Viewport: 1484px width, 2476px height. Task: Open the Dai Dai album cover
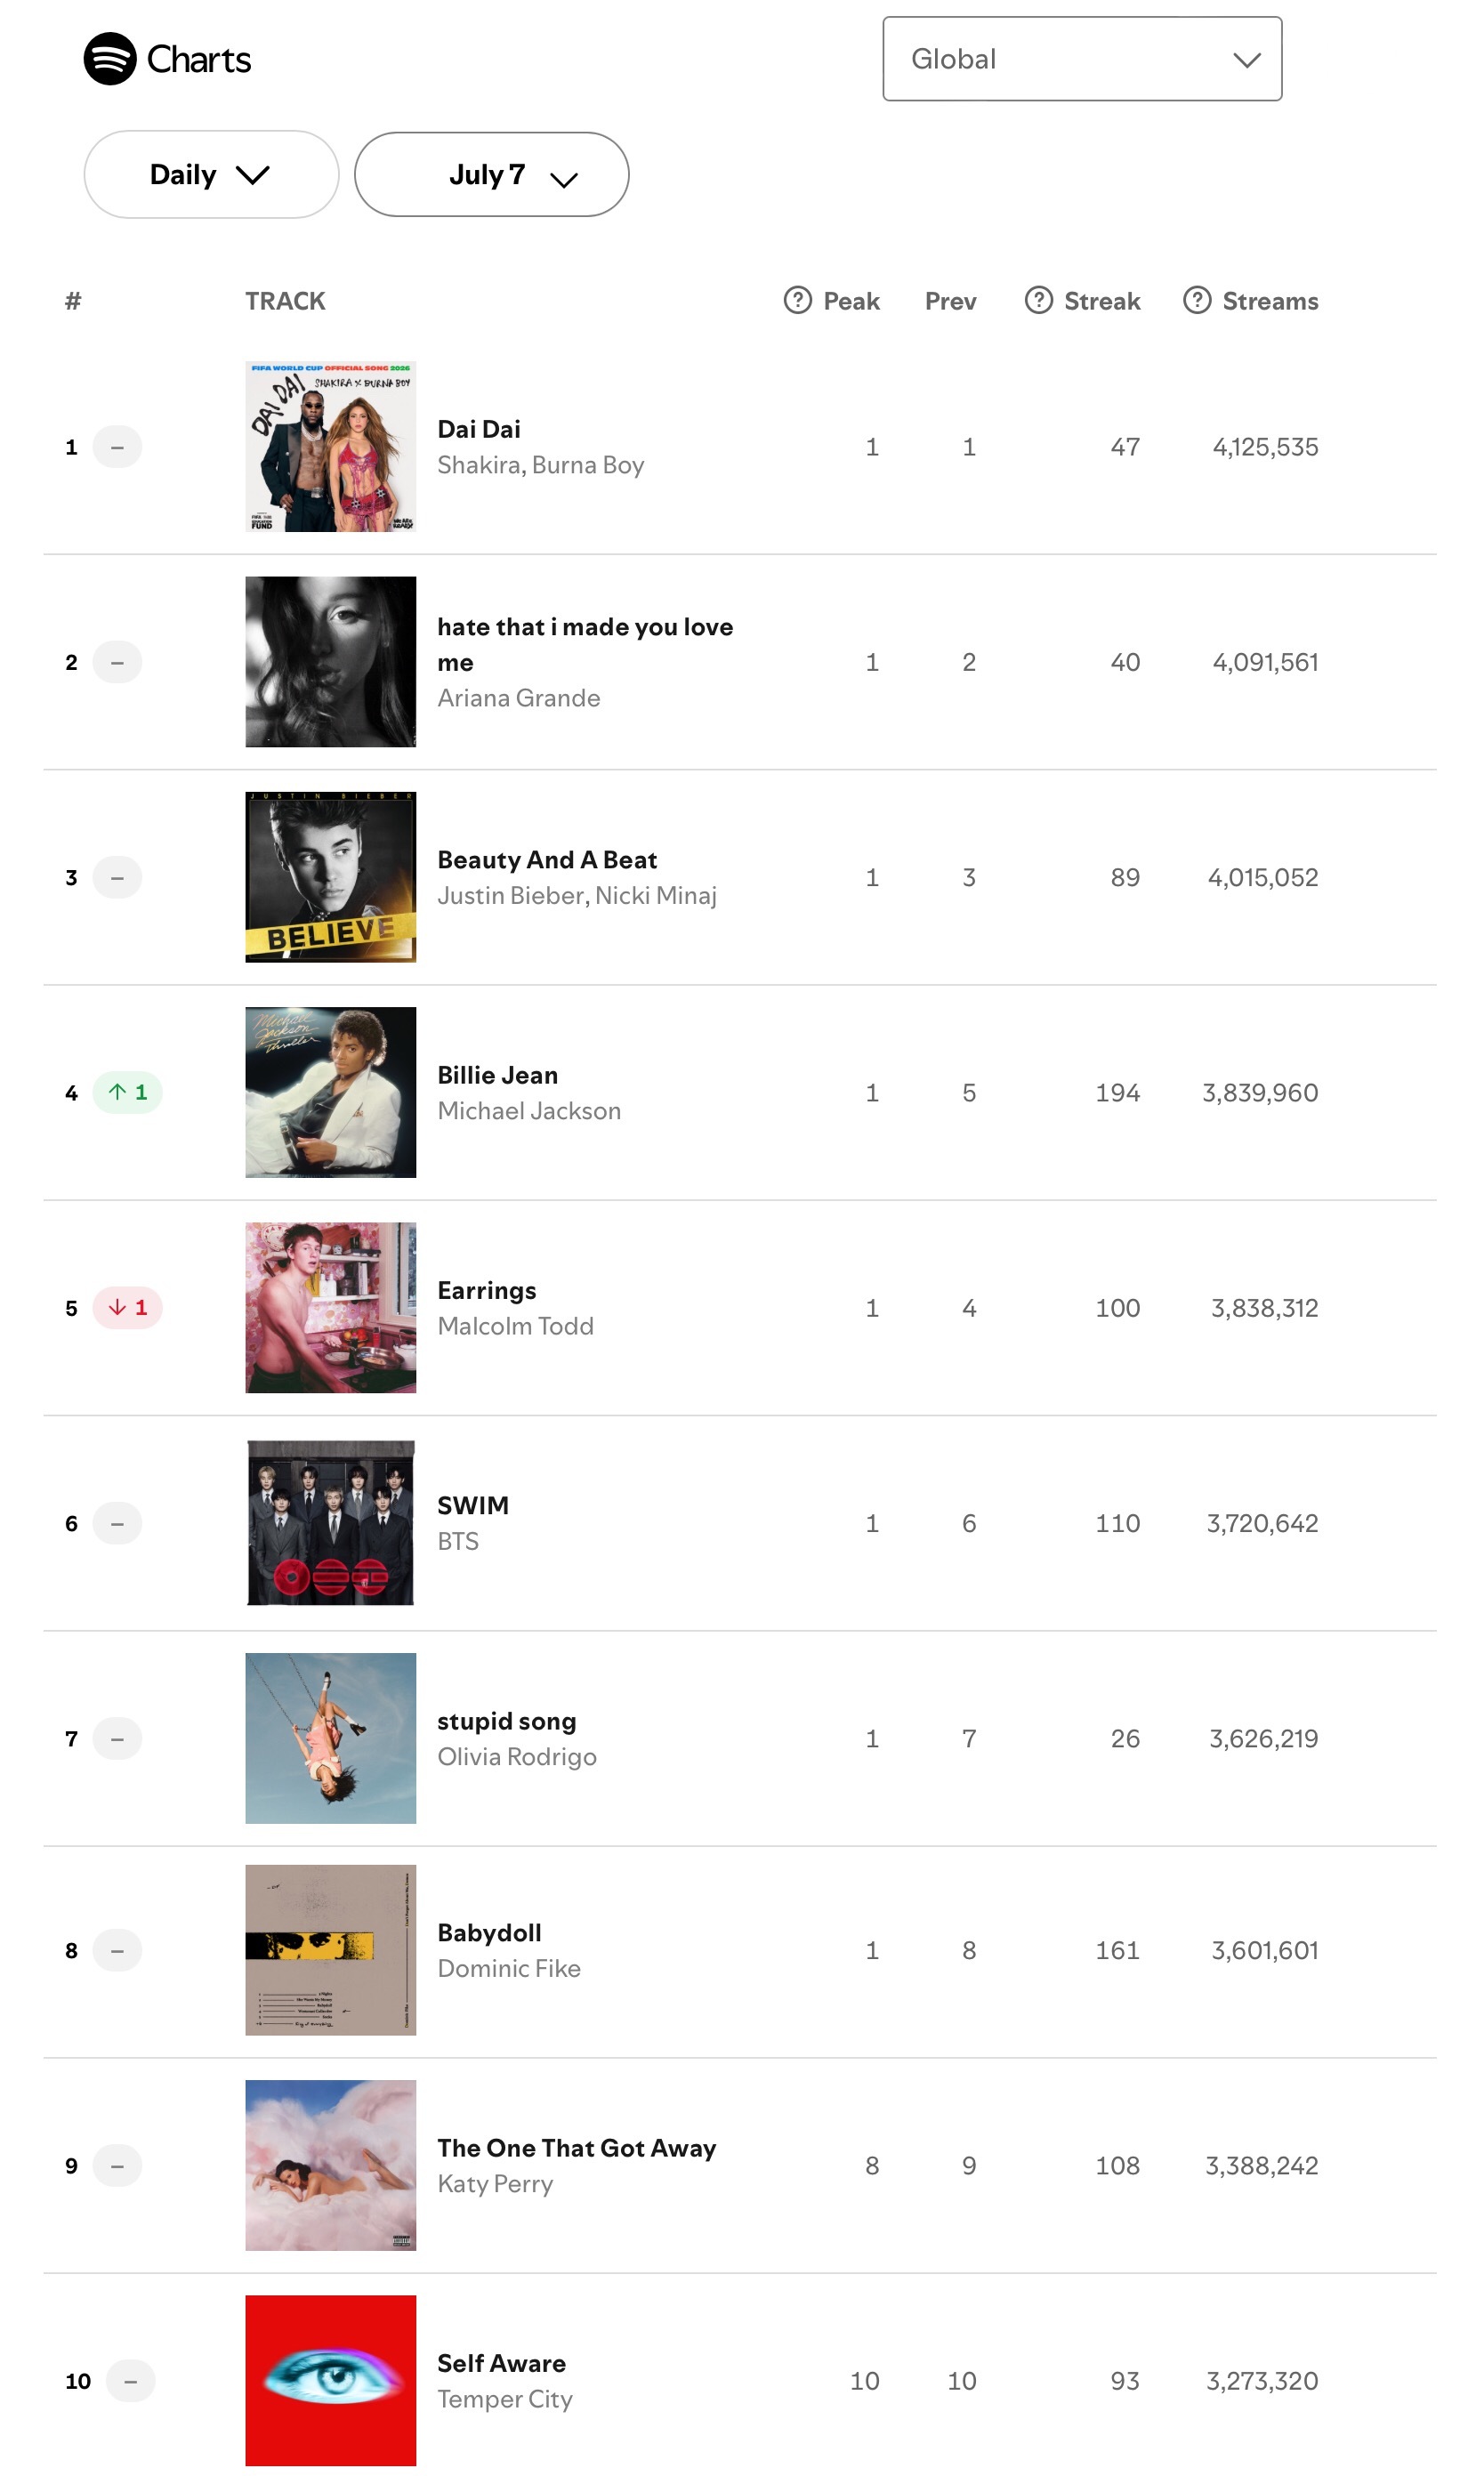pos(330,446)
